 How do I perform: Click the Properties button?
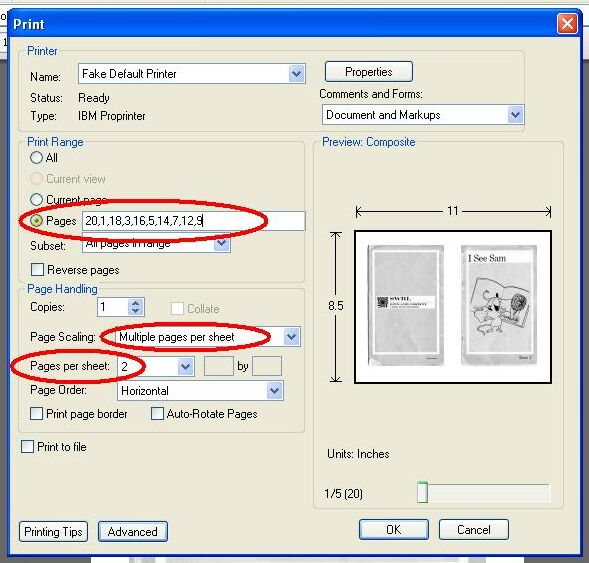pos(369,72)
